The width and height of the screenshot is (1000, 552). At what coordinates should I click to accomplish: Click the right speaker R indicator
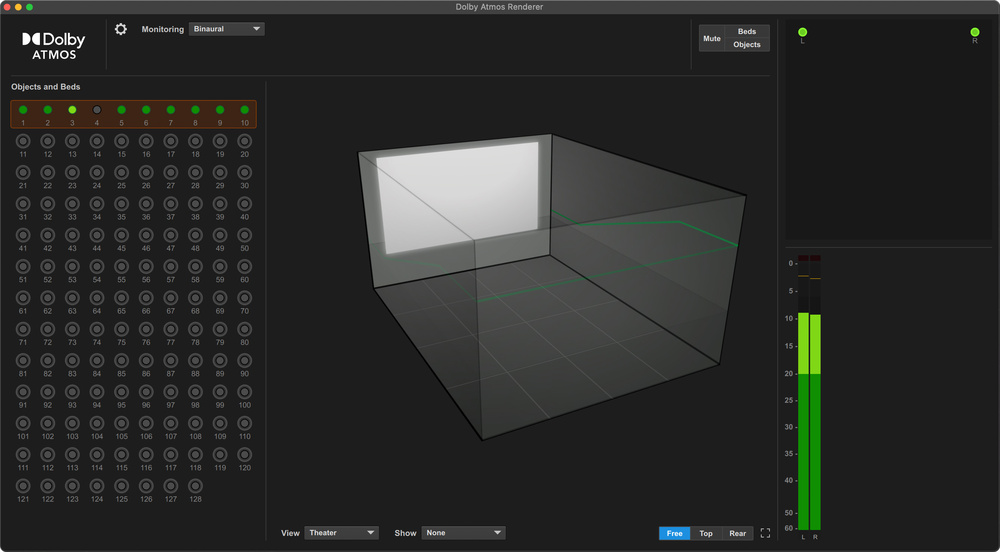tap(974, 33)
